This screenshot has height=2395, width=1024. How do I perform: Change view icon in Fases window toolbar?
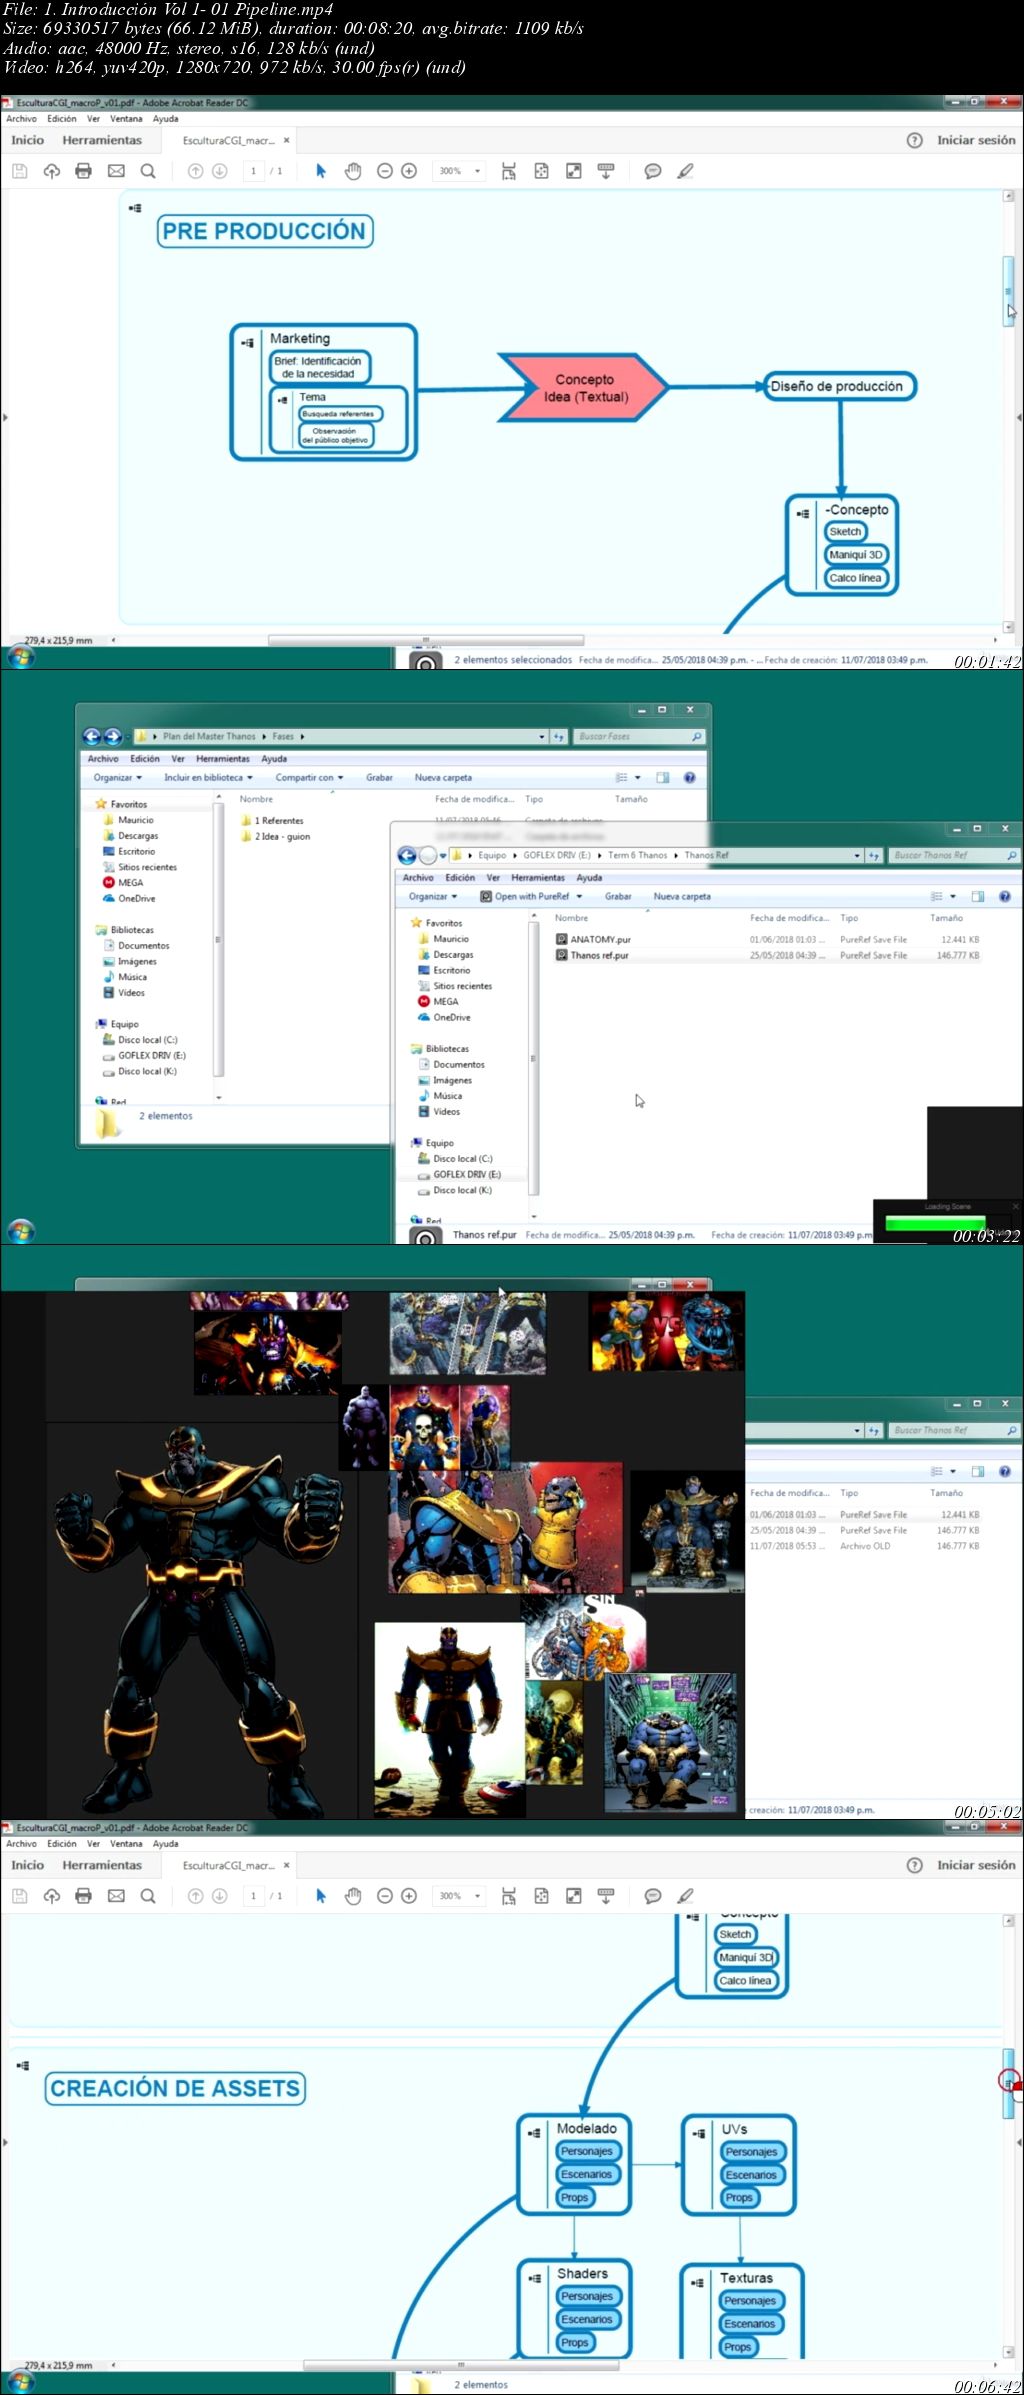(622, 777)
